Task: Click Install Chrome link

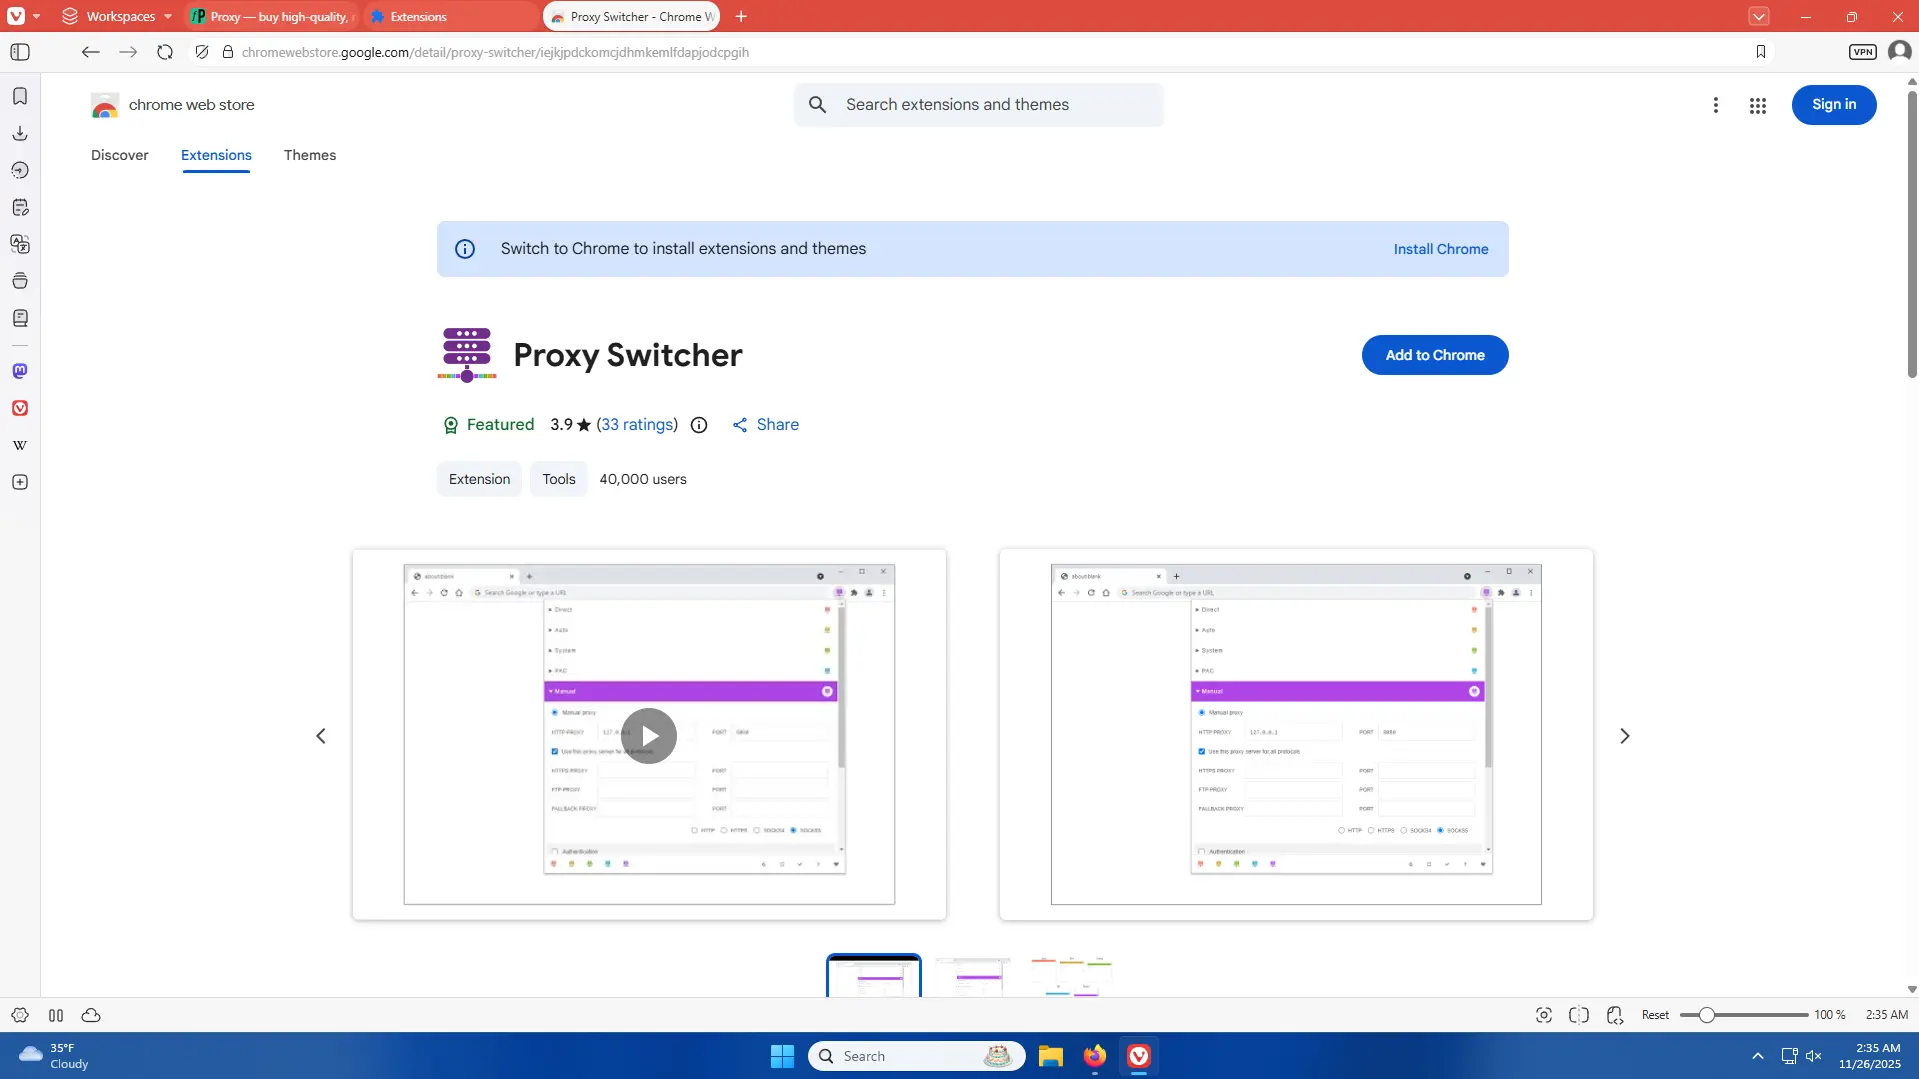Action: [1441, 249]
